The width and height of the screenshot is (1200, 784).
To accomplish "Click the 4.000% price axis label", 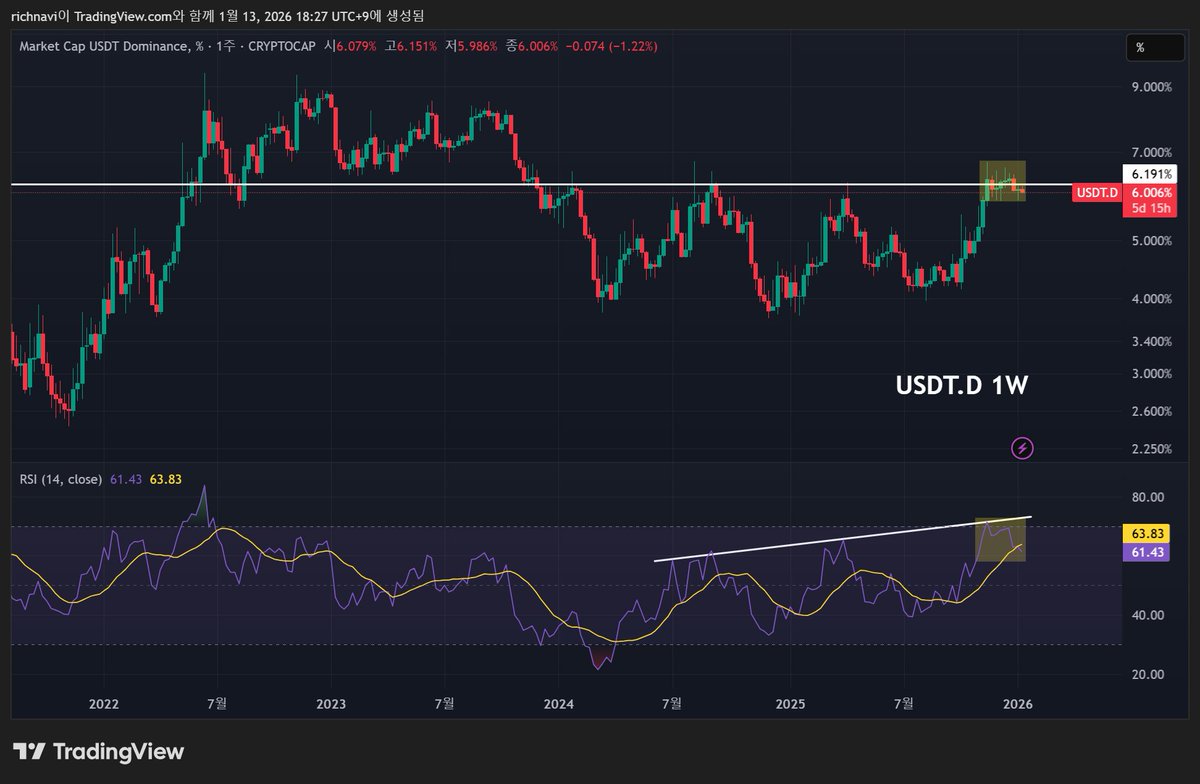I will tap(1150, 299).
